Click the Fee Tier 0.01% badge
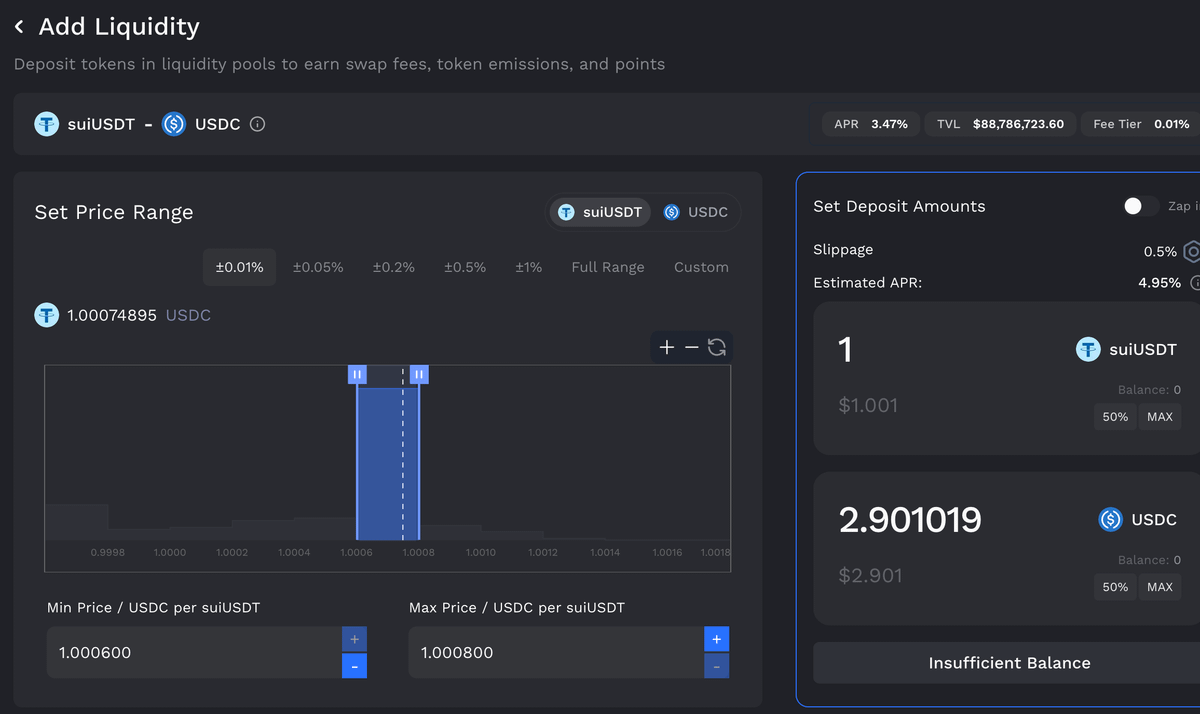Viewport: 1200px width, 714px height. [x=1141, y=124]
